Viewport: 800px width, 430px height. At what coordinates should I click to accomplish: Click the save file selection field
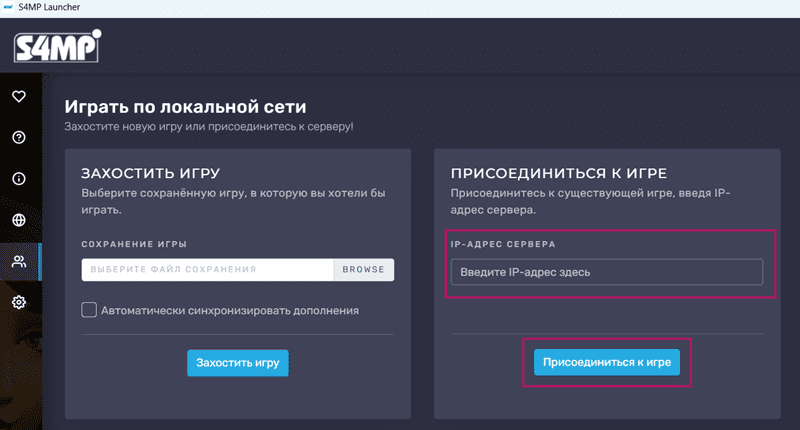(x=207, y=269)
